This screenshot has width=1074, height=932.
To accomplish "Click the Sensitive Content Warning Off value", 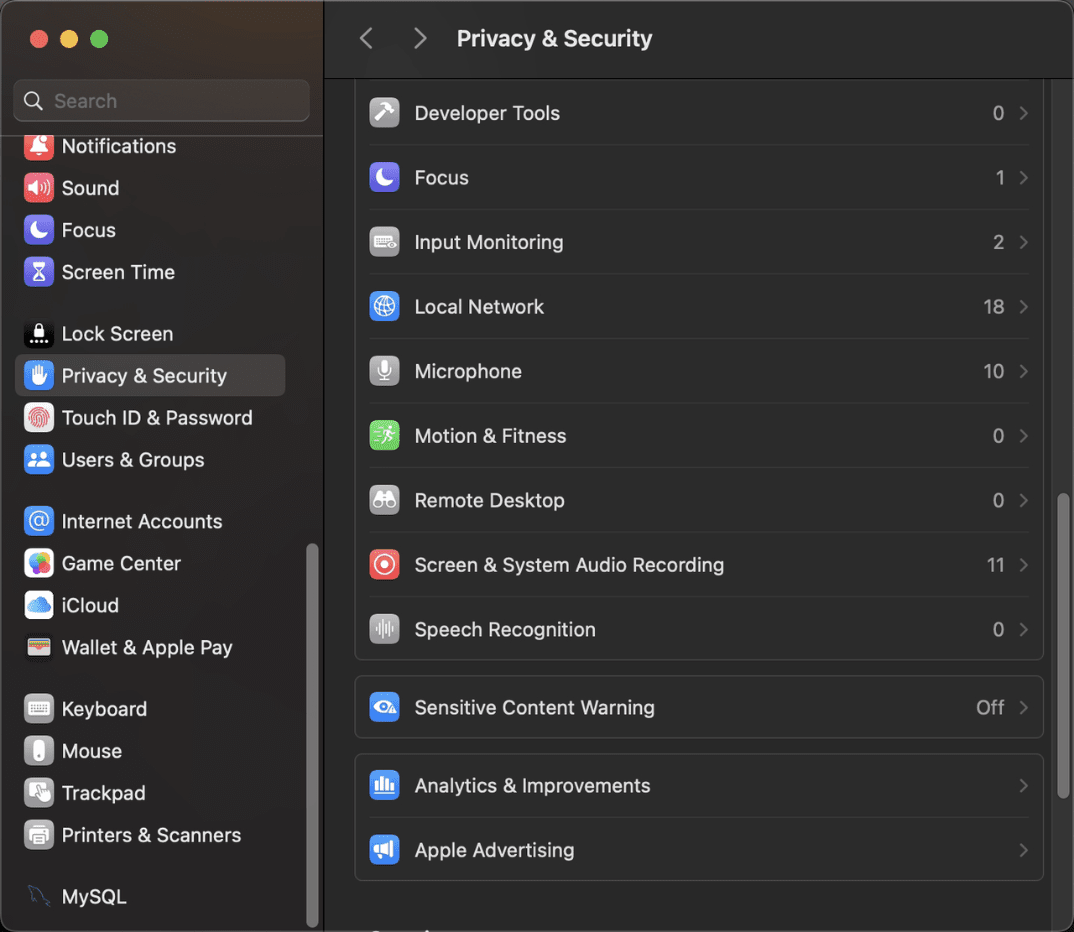I will coord(990,707).
